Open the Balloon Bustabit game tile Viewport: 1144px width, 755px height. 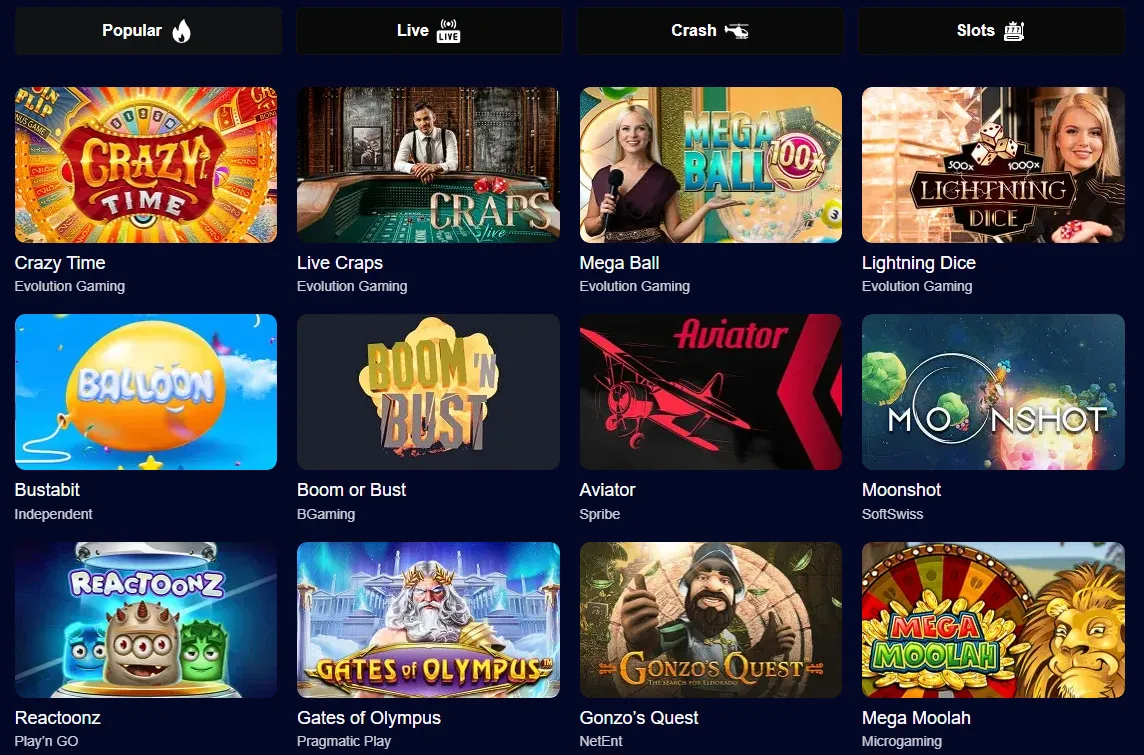pos(146,392)
